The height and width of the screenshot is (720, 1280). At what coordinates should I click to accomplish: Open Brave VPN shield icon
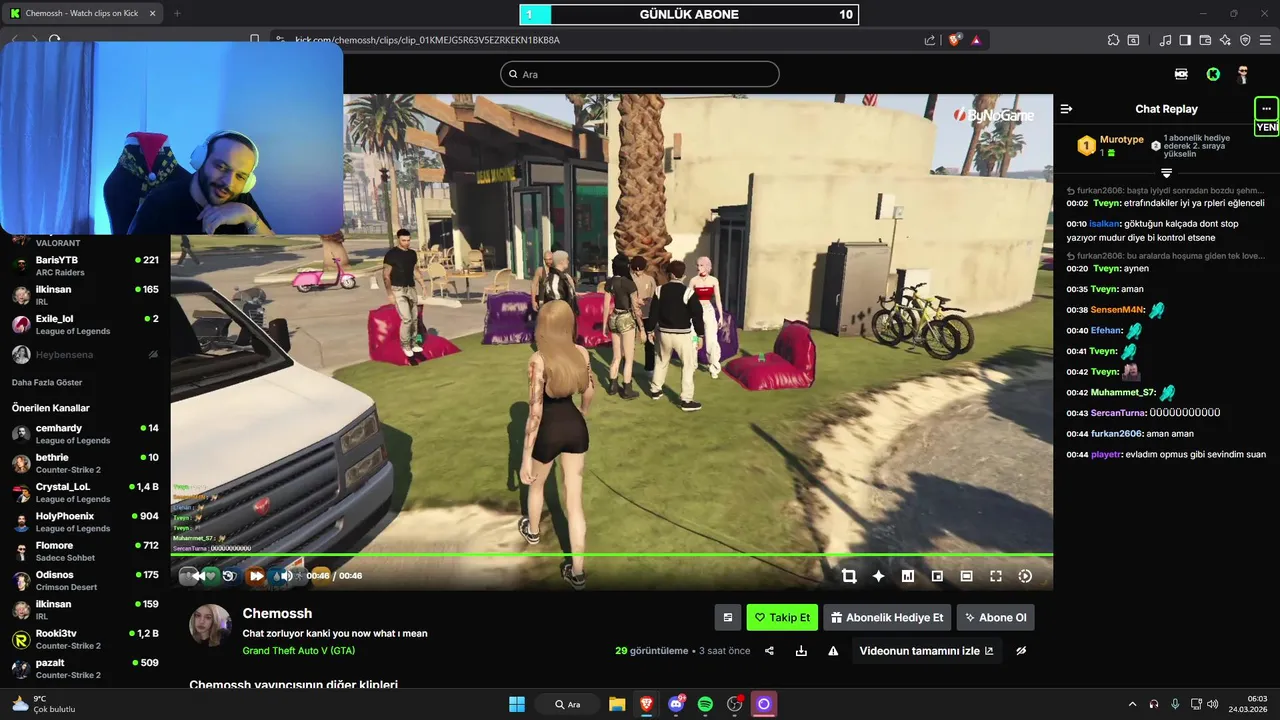[1245, 40]
